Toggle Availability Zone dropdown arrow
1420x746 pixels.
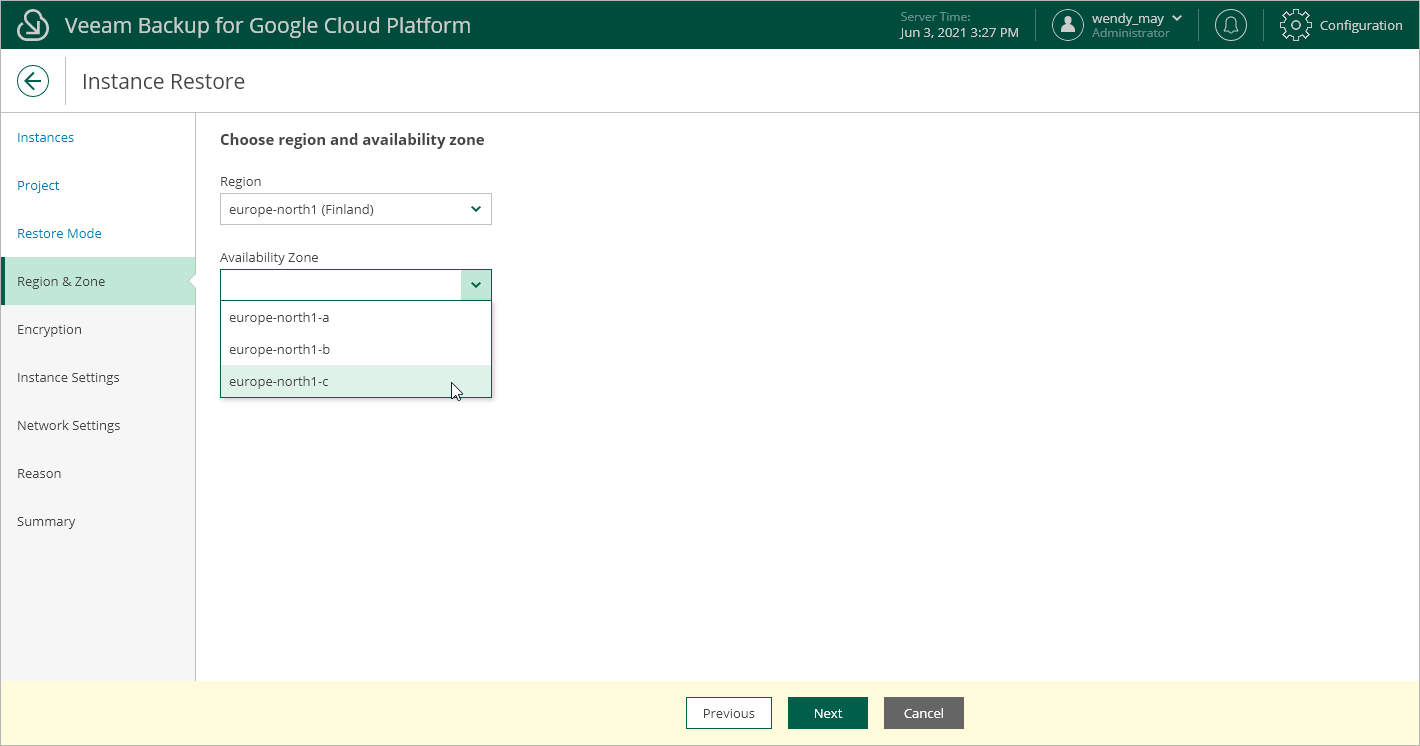476,285
